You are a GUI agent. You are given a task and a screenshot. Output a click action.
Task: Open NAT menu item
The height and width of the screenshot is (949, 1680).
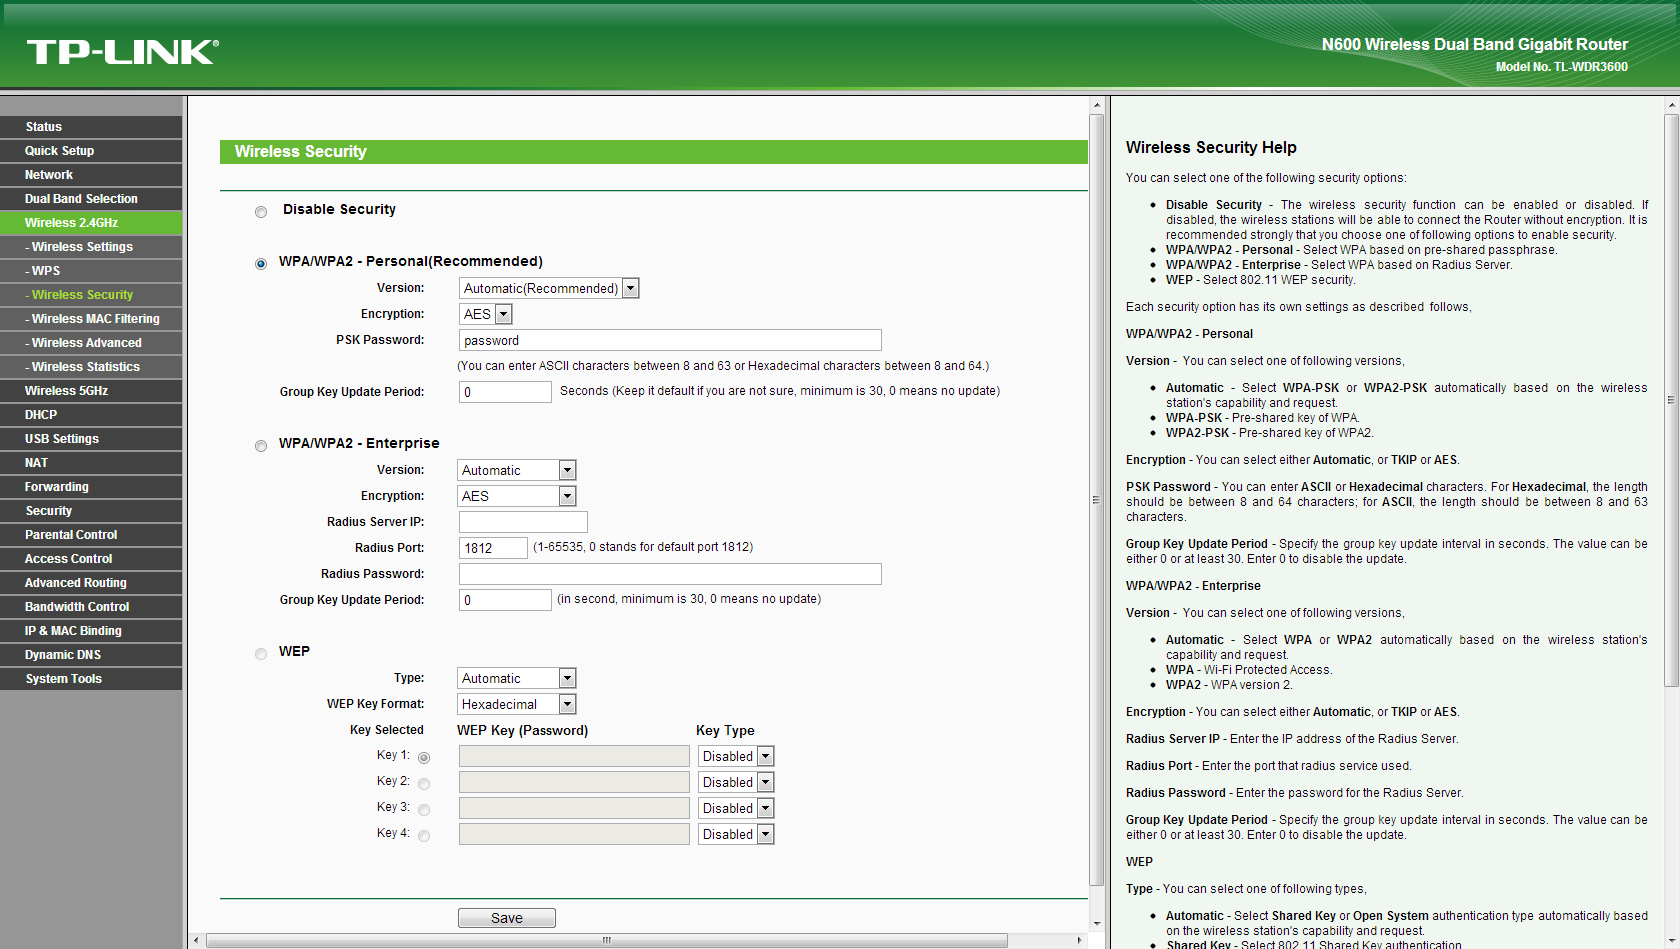point(91,463)
